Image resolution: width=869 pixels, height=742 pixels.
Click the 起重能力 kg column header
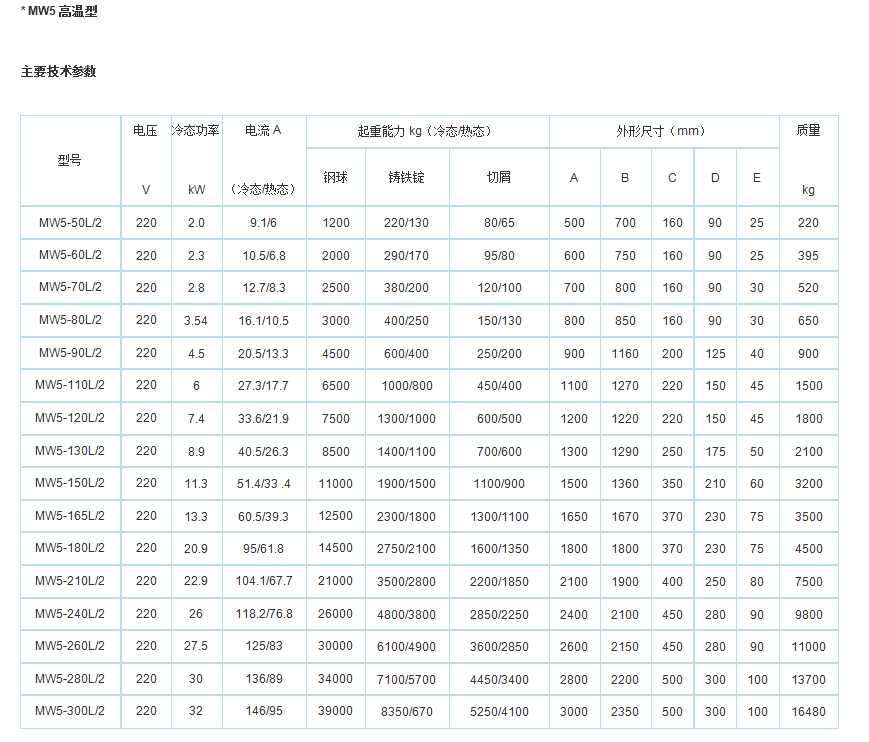(x=427, y=131)
